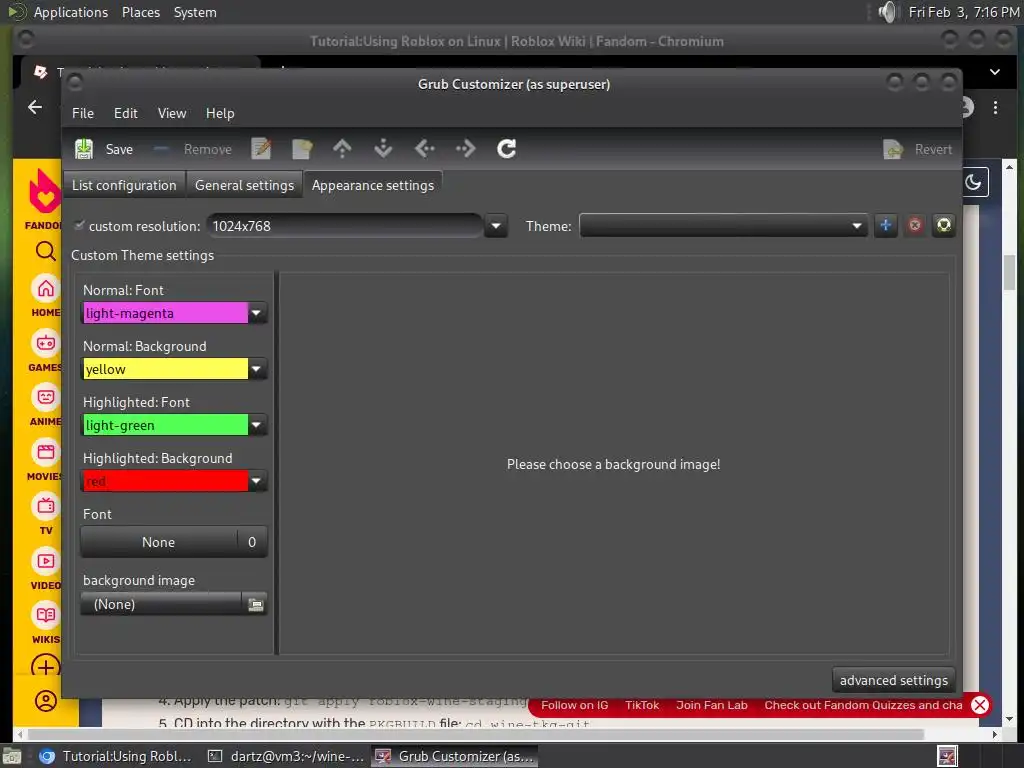
Task: Click the edit entry pencil icon
Action: tap(261, 149)
